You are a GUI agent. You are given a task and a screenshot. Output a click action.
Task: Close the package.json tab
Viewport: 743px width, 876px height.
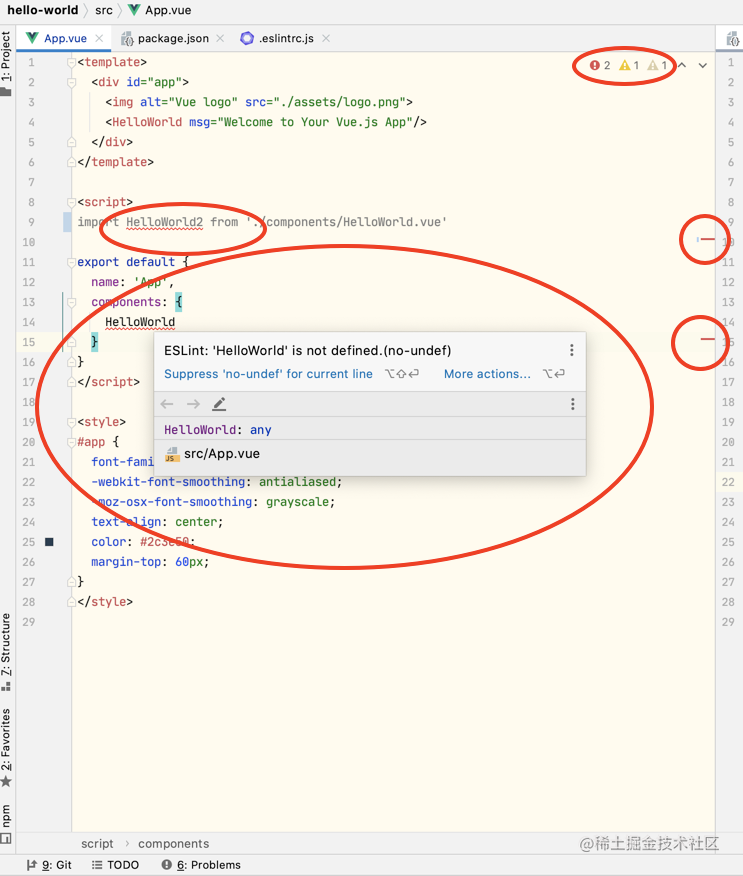(220, 38)
